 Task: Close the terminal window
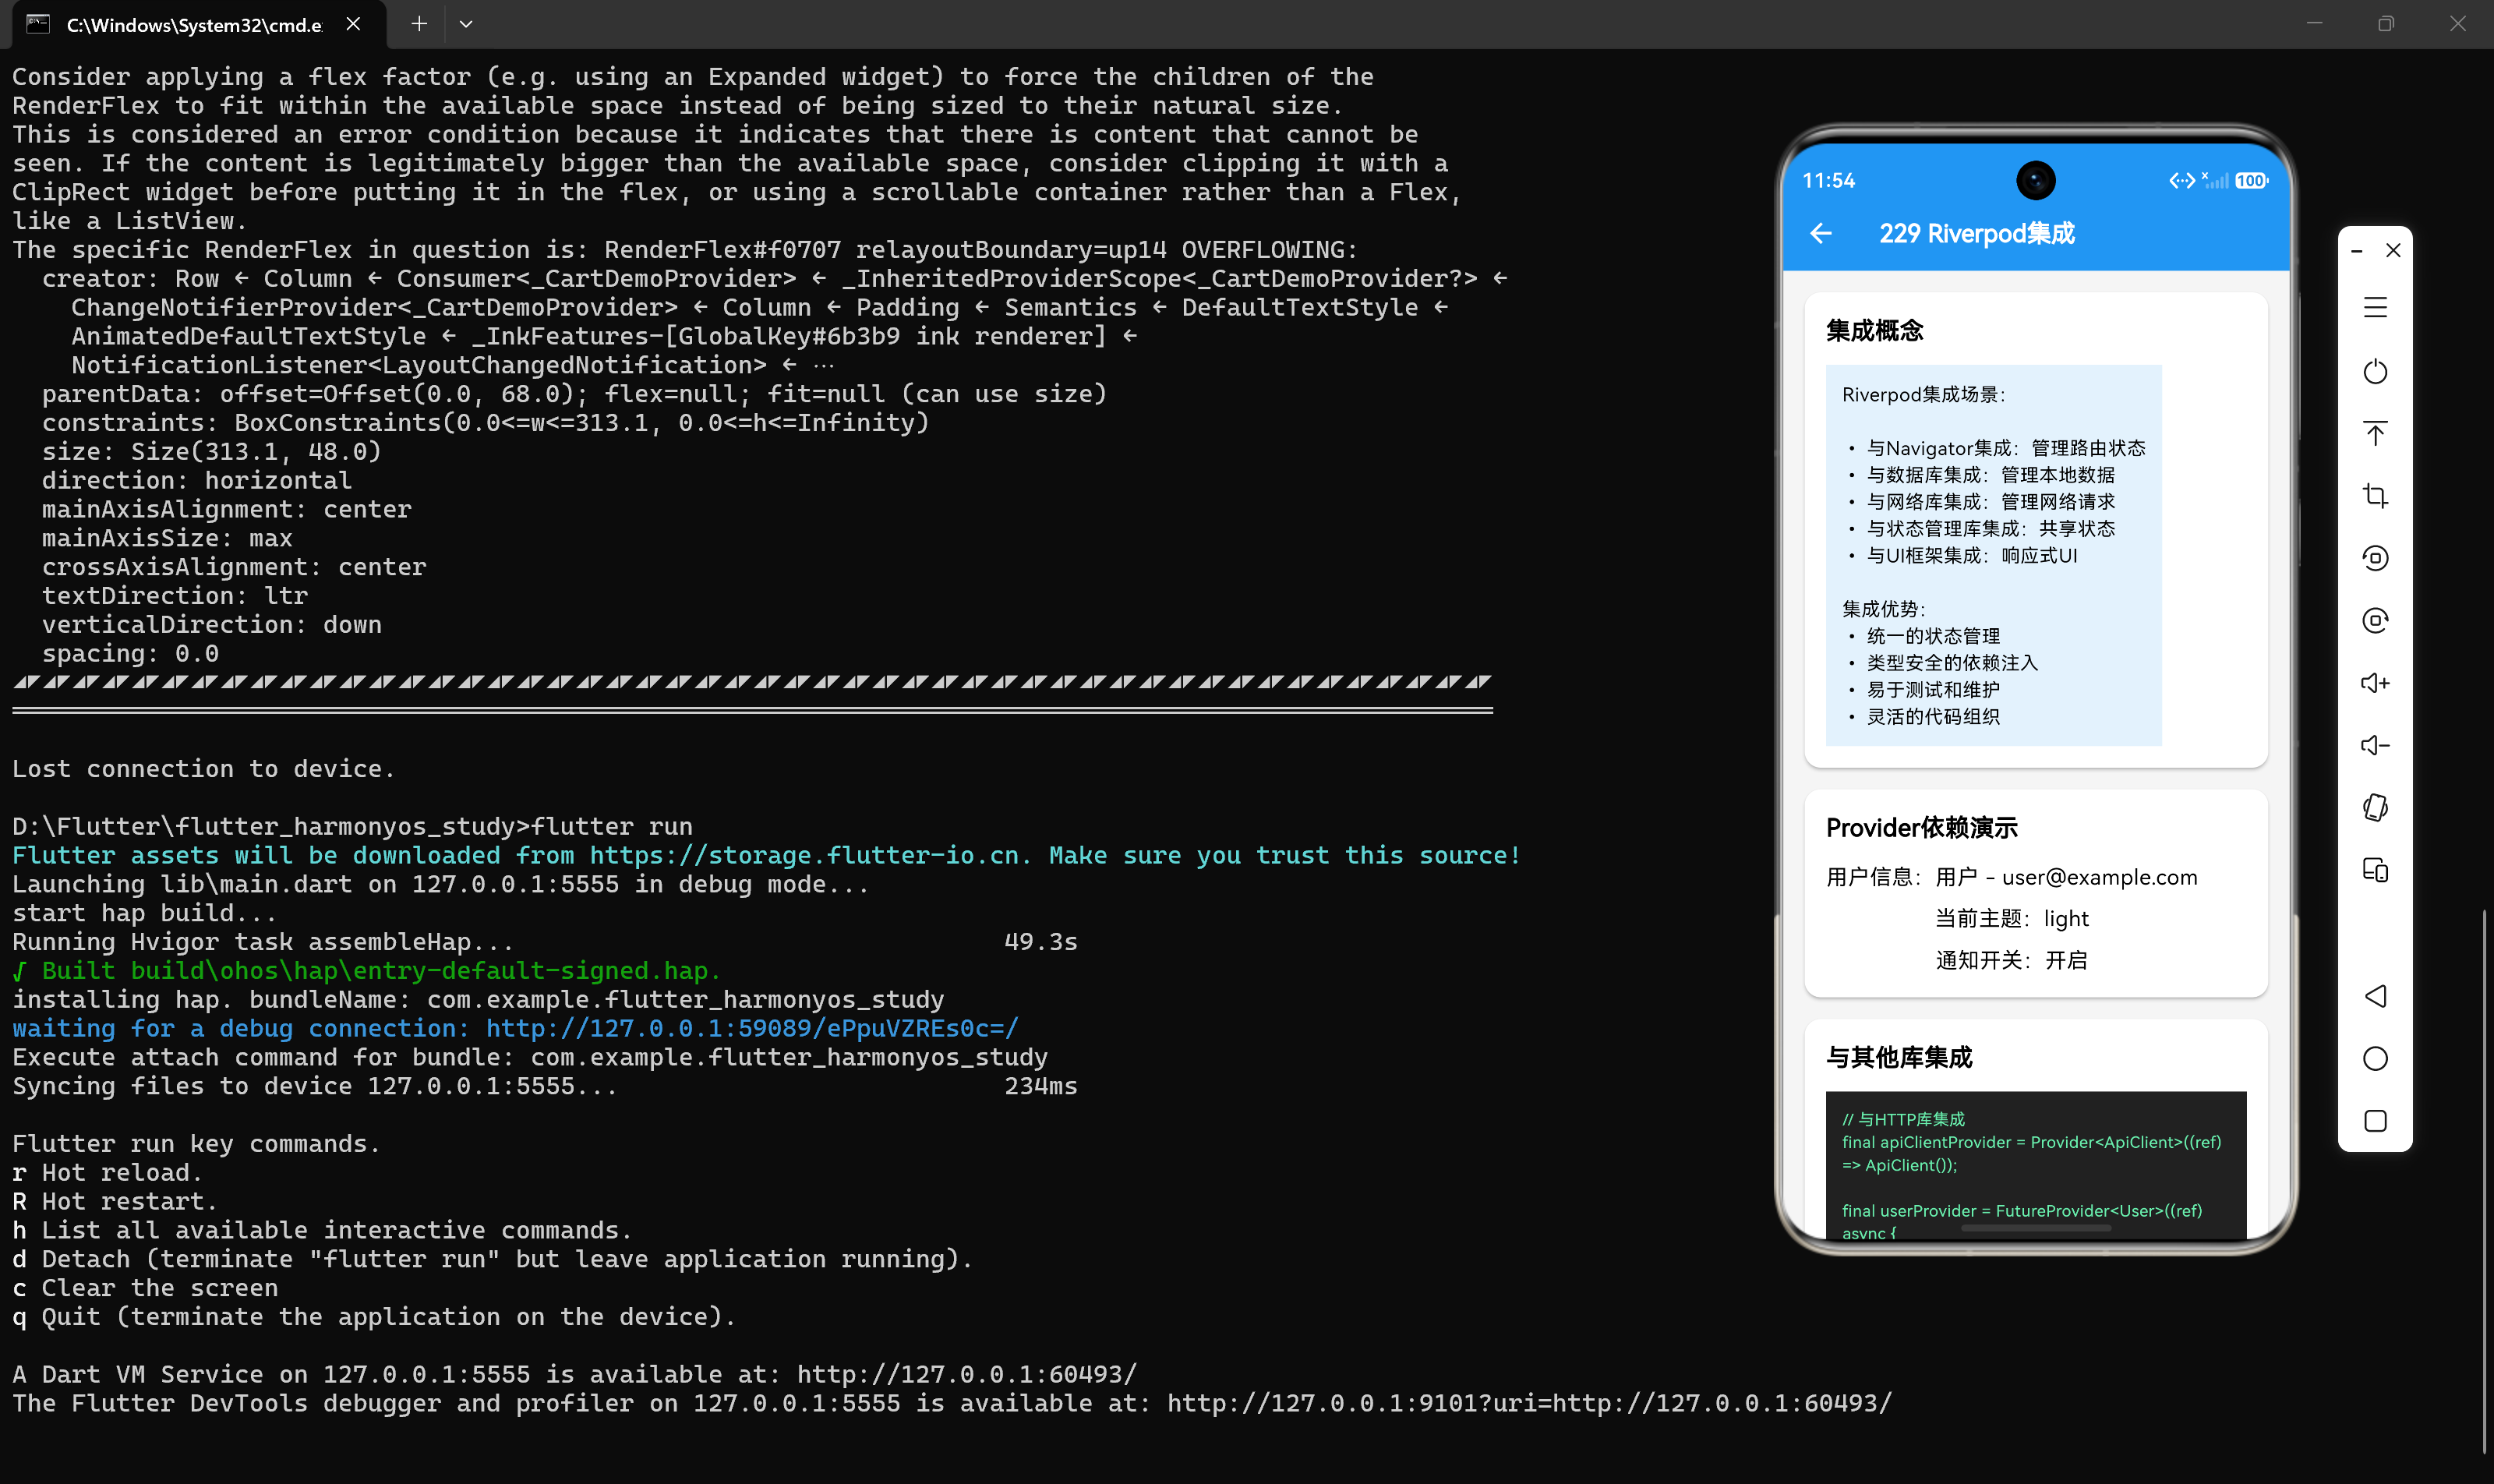(2458, 24)
